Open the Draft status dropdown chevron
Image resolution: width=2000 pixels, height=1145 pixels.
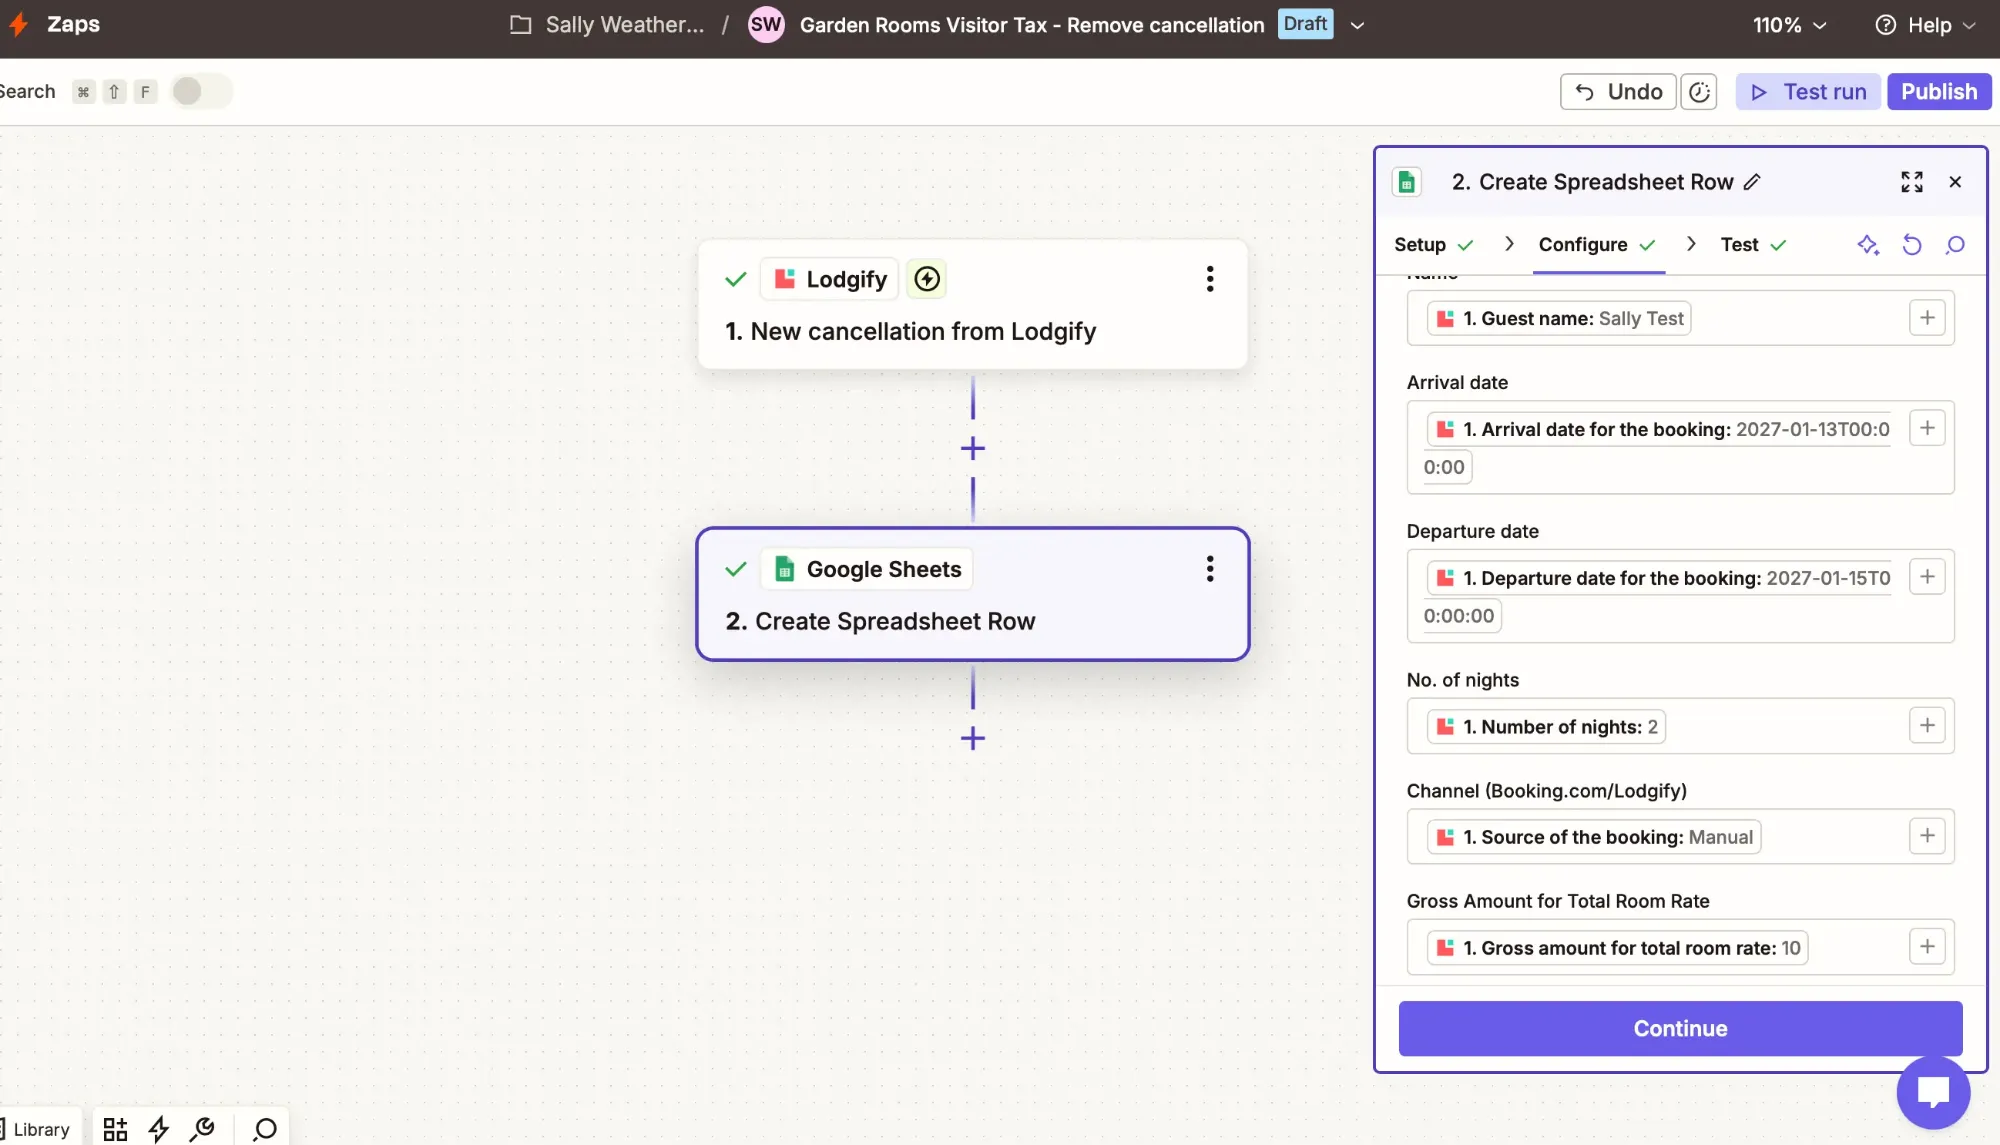point(1357,25)
